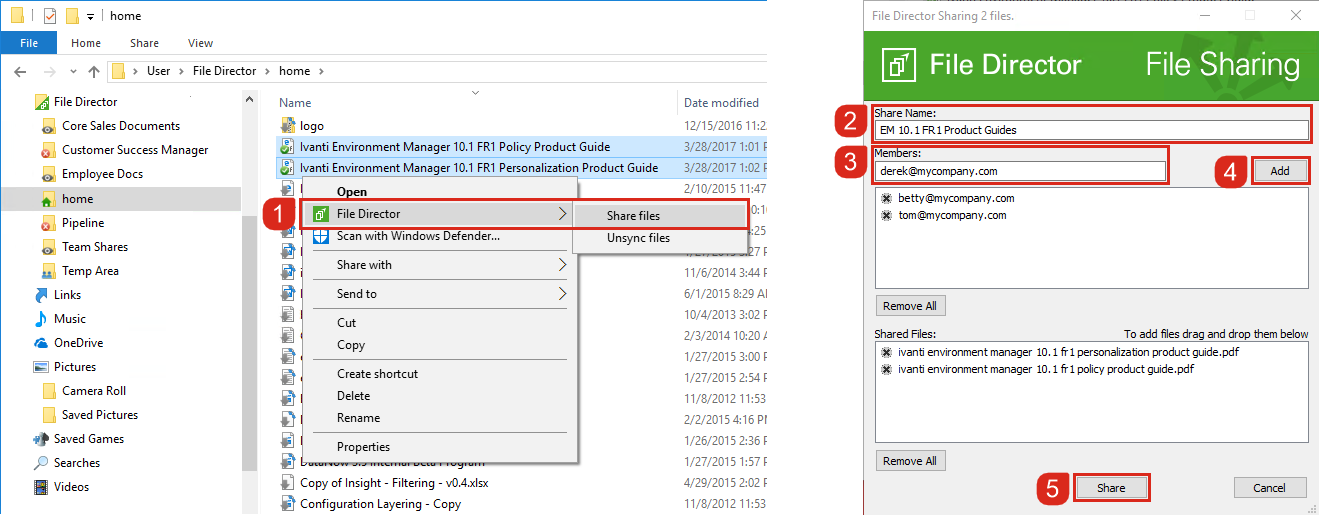Screen dimensions: 1340x515
Task: Click the Up arrow navigation icon
Action: pyautogui.click(x=93, y=71)
